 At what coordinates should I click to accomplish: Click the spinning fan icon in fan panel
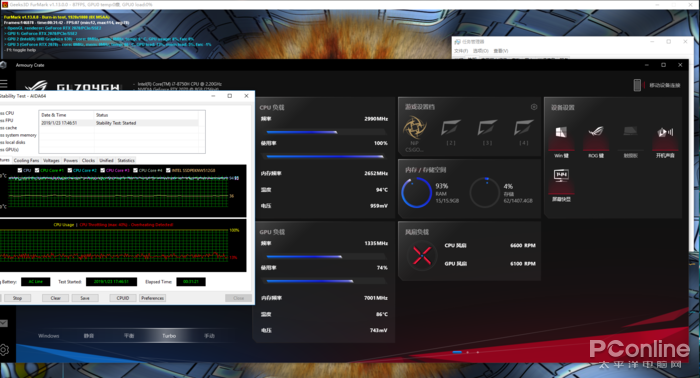tap(422, 255)
